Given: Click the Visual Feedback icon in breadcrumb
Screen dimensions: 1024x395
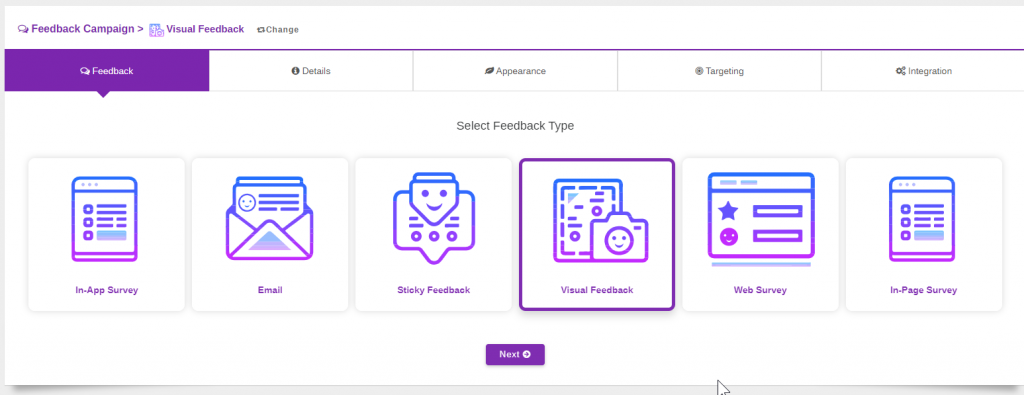Looking at the screenshot, I should coord(156,29).
